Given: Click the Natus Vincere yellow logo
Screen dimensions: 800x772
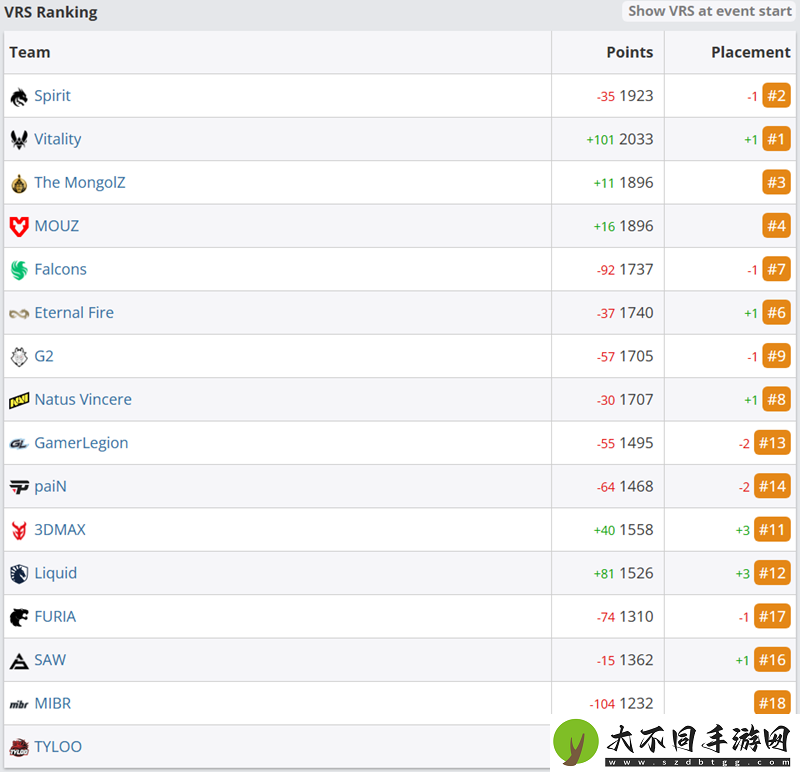Looking at the screenshot, I should 19,400.
